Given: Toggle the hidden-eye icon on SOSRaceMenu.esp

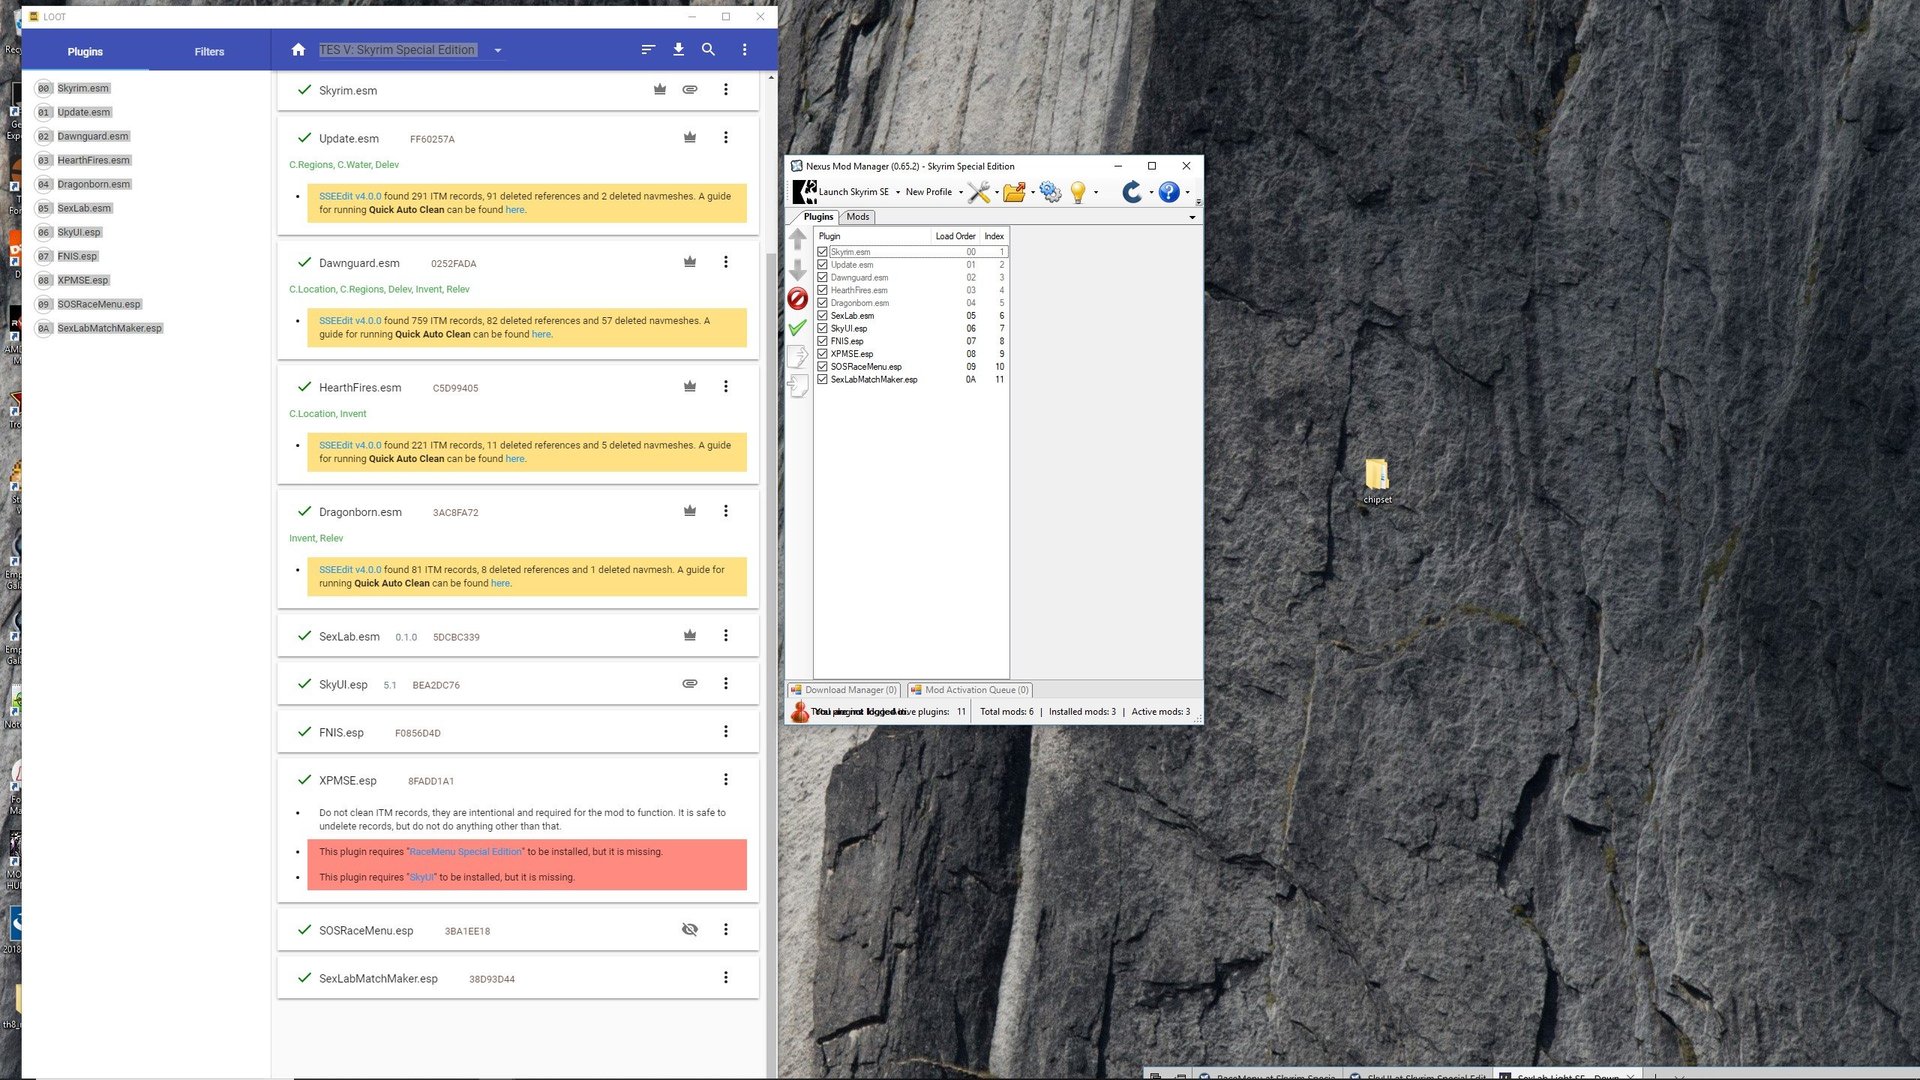Looking at the screenshot, I should [690, 930].
